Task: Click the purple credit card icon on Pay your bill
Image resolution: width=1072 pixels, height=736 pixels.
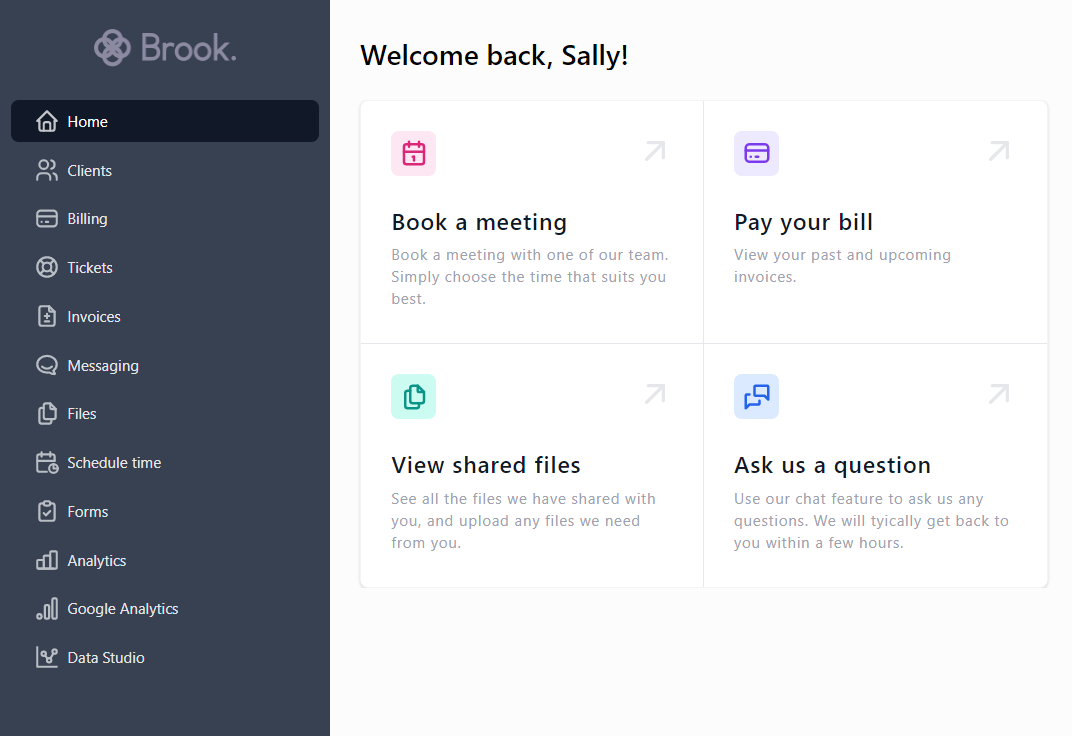Action: (756, 153)
